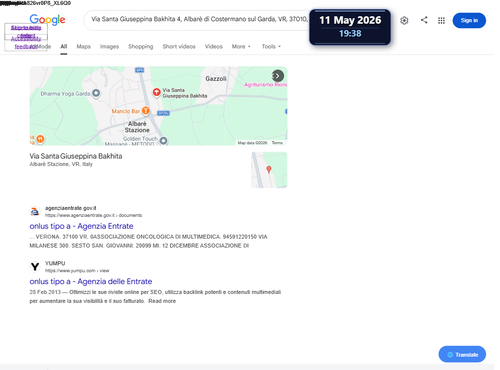Click the Skip to main content link

pyautogui.click(x=26, y=31)
